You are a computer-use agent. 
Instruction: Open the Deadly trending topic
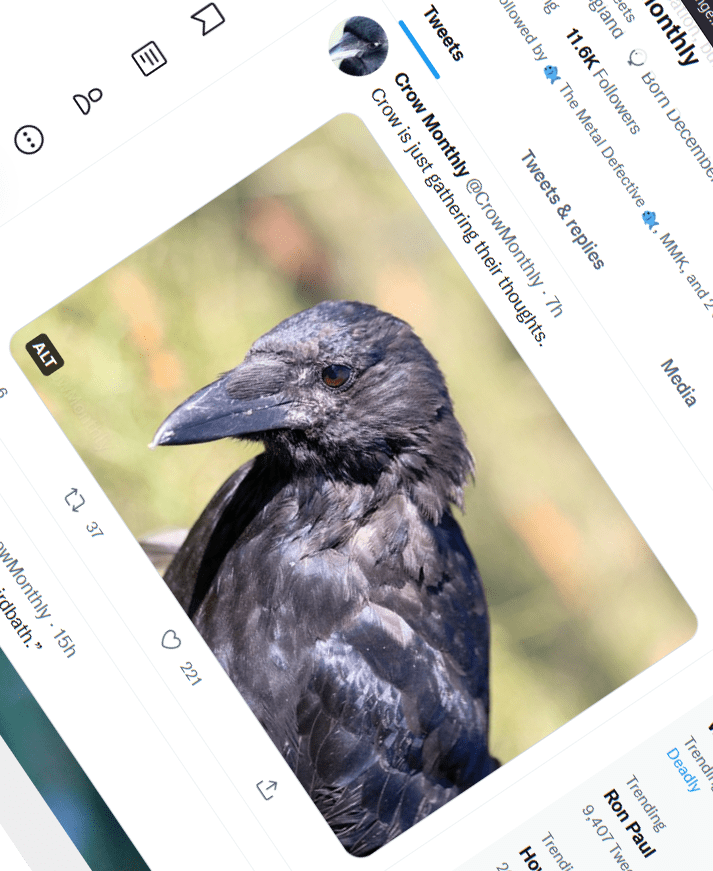coord(683,769)
